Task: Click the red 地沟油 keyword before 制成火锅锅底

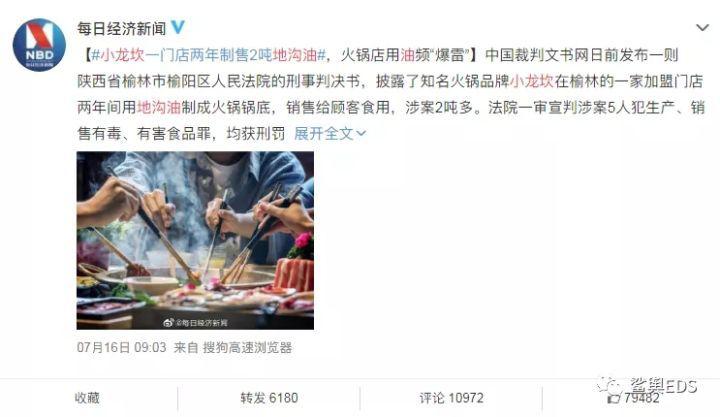Action: [x=159, y=107]
